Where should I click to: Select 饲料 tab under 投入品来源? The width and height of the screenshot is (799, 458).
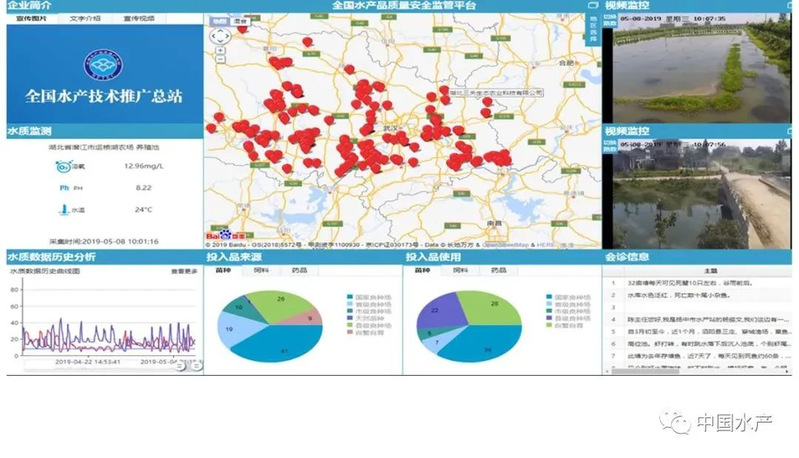tap(261, 270)
